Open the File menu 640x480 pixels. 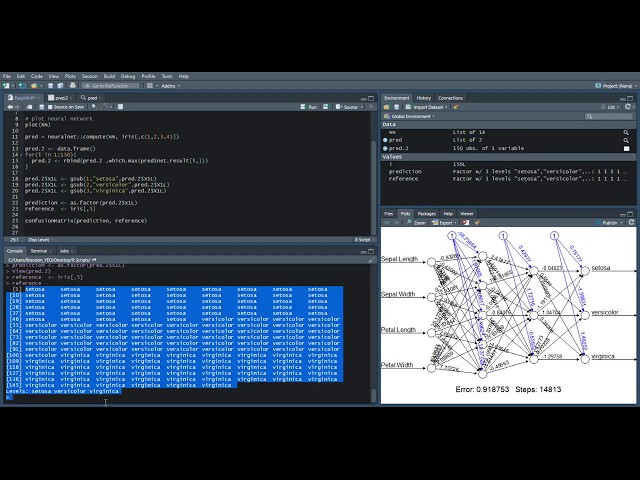click(x=7, y=76)
